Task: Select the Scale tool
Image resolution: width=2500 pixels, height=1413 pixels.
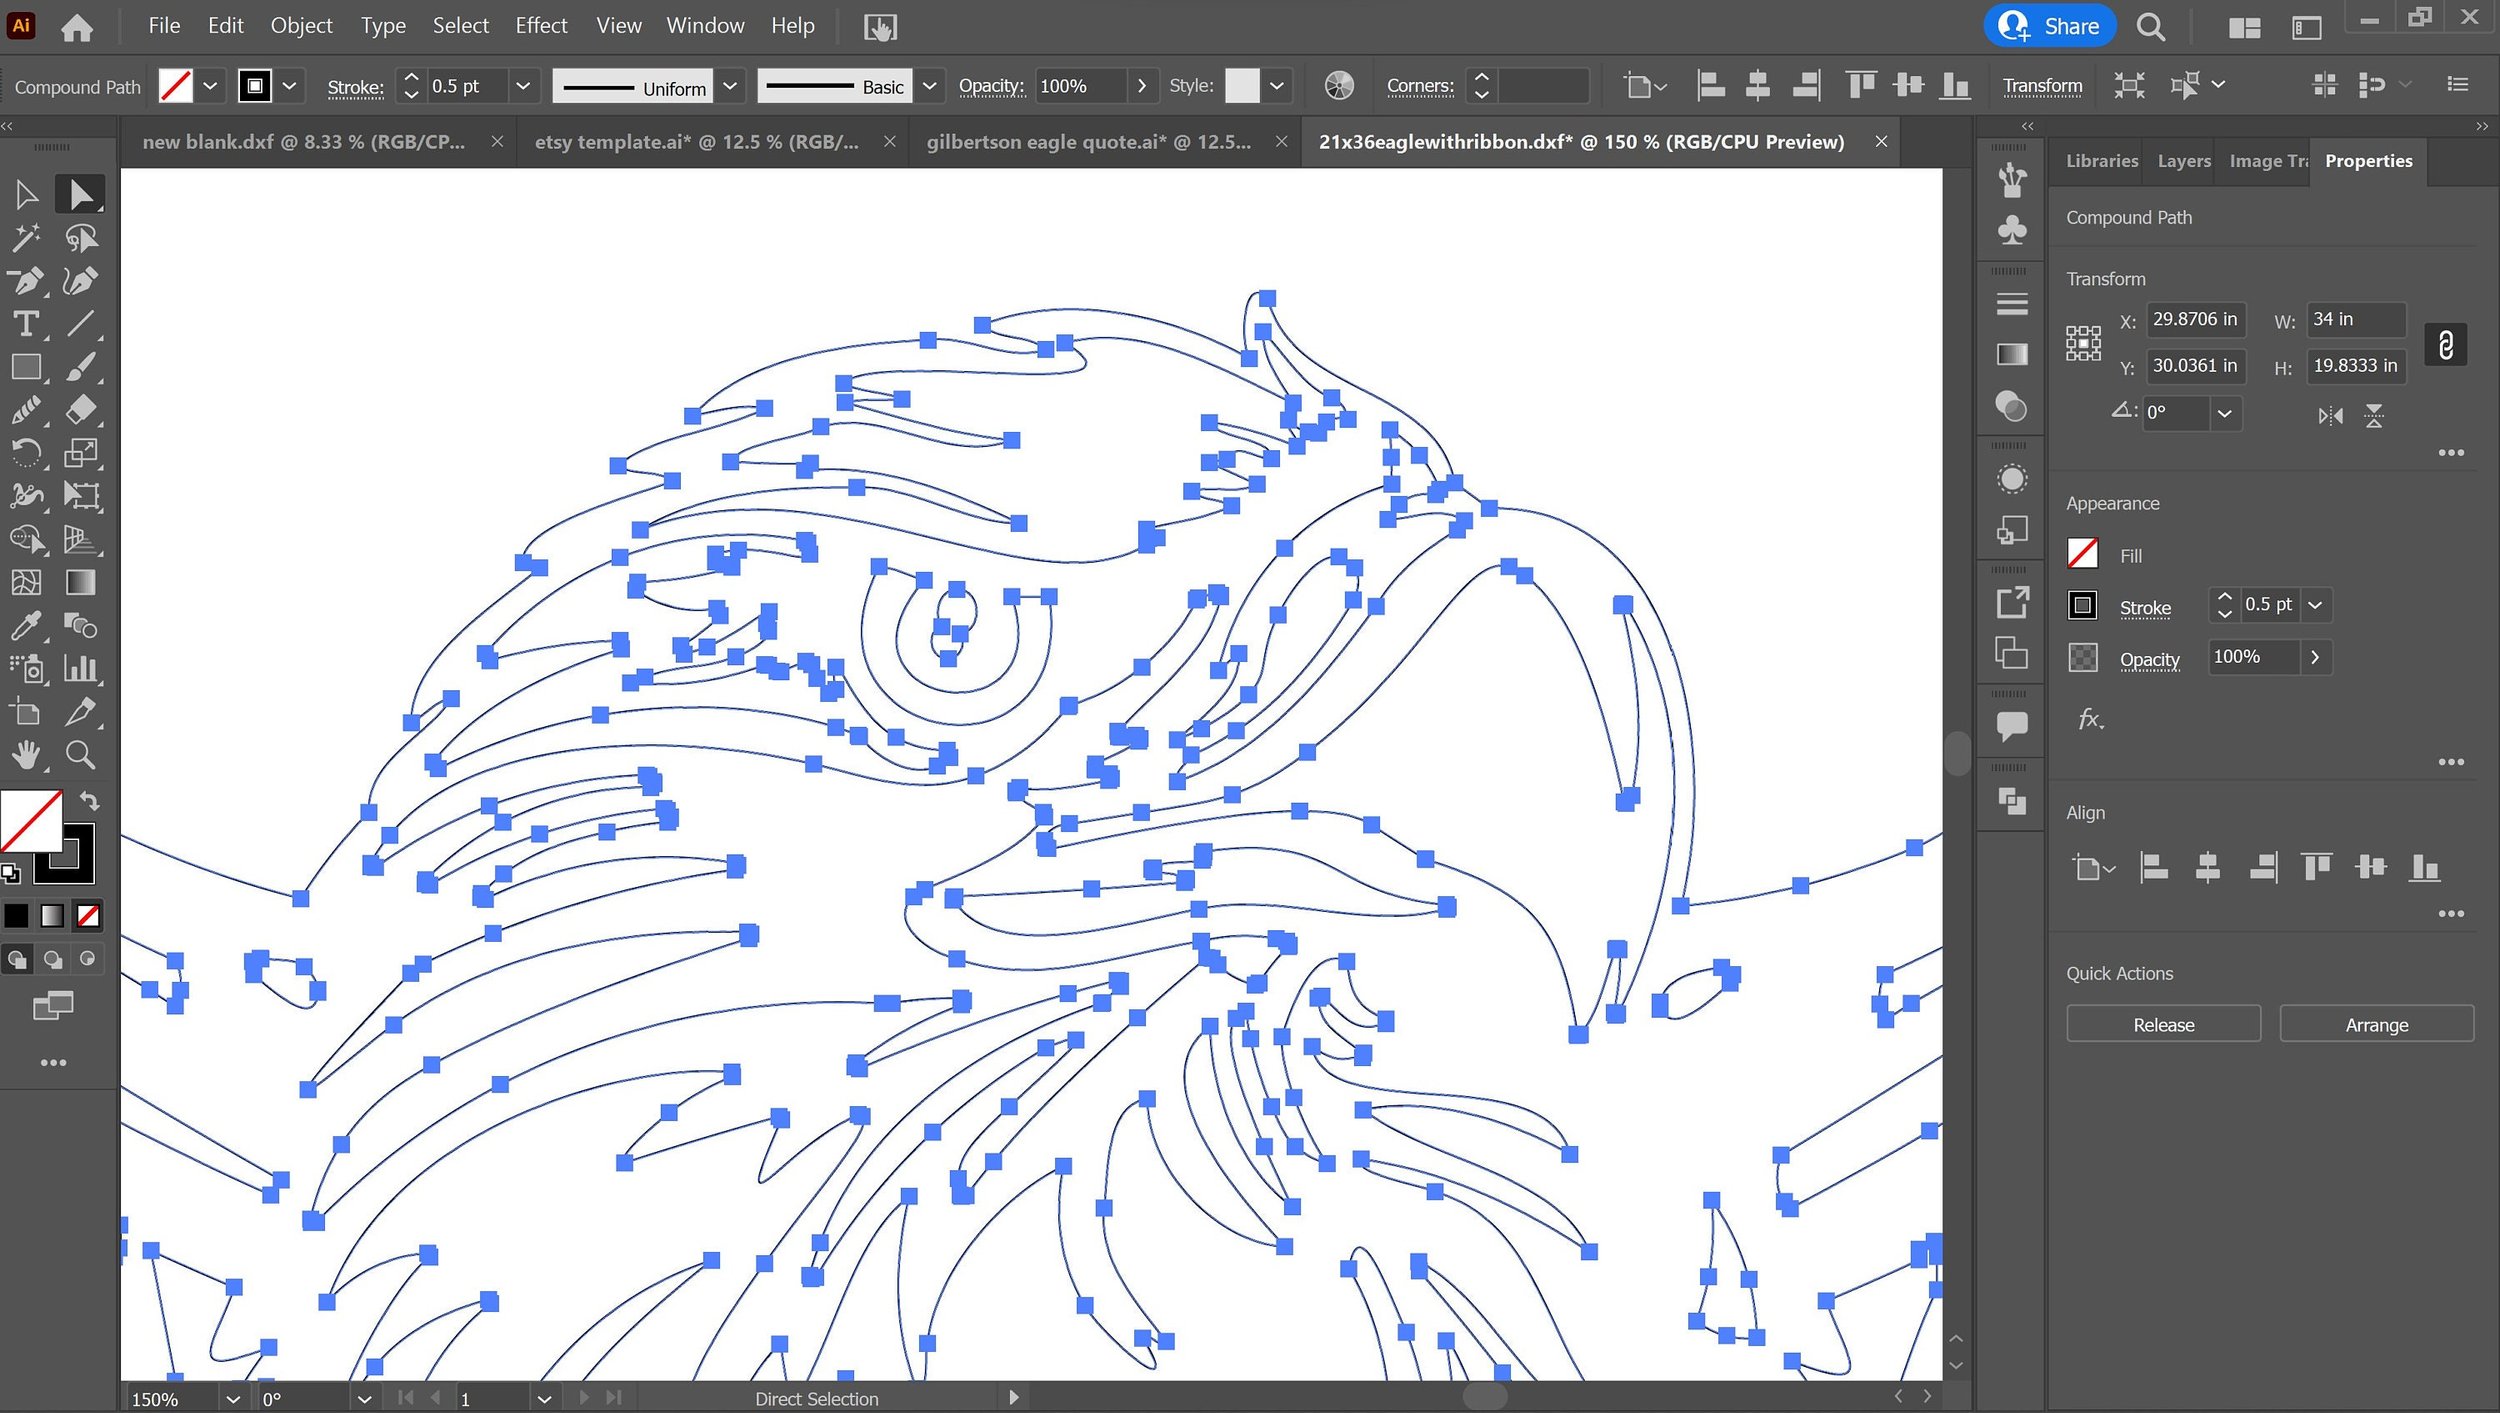Action: [81, 453]
